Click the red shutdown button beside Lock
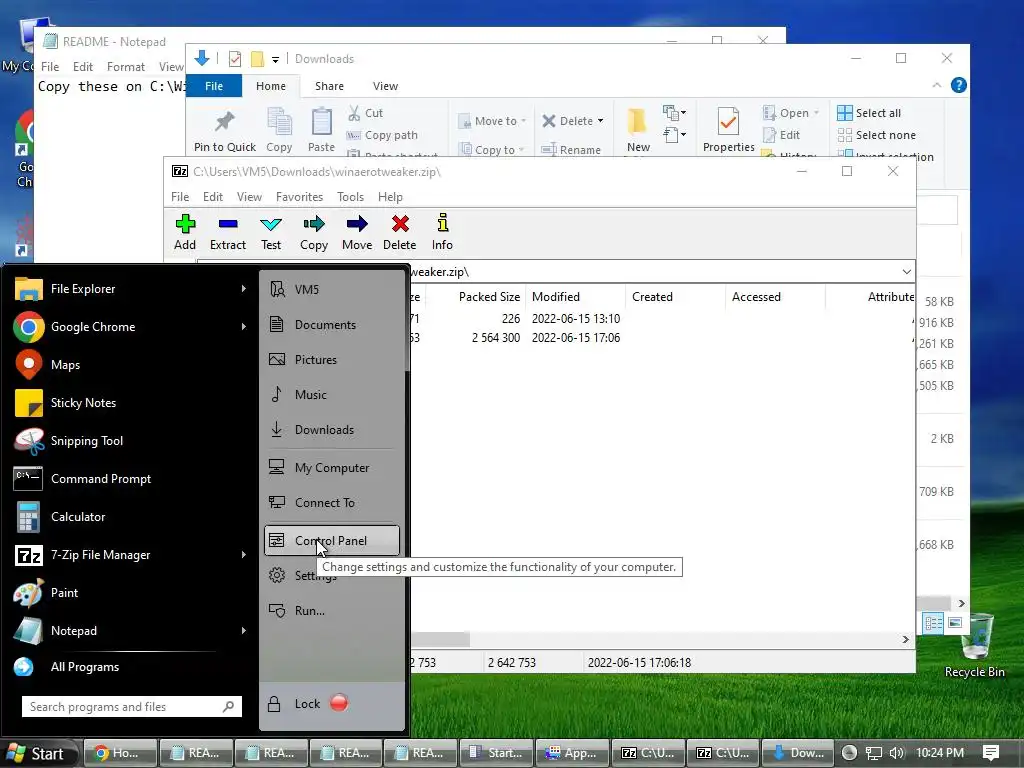Viewport: 1024px width, 768px height. tap(339, 703)
